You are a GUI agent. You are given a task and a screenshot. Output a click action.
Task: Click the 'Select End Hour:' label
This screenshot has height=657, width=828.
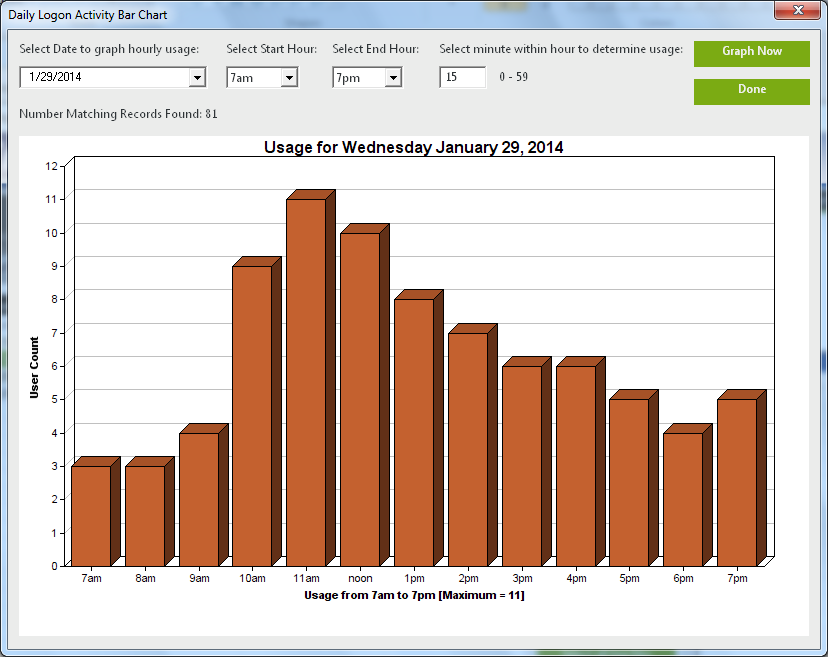click(x=375, y=49)
